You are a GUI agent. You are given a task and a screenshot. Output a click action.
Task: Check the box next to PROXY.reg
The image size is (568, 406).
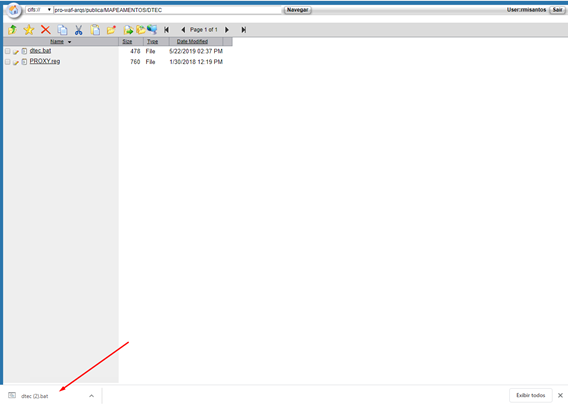coord(8,62)
